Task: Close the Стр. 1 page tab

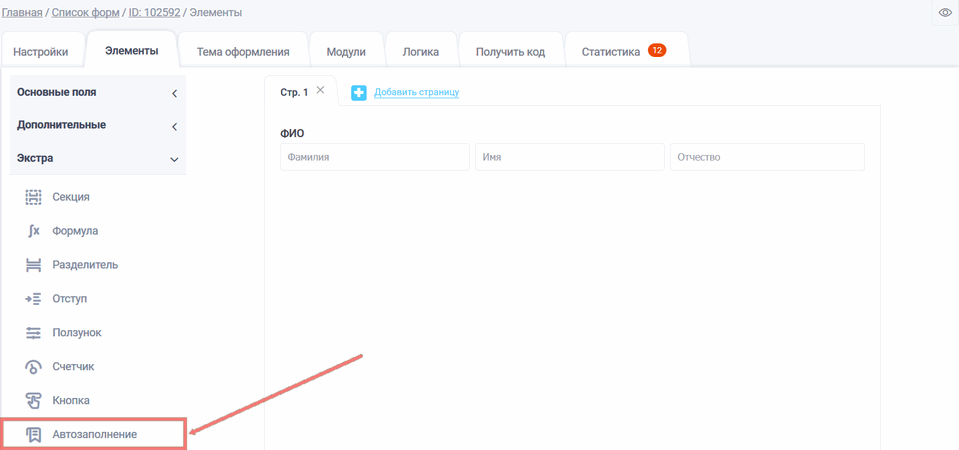Action: point(320,91)
